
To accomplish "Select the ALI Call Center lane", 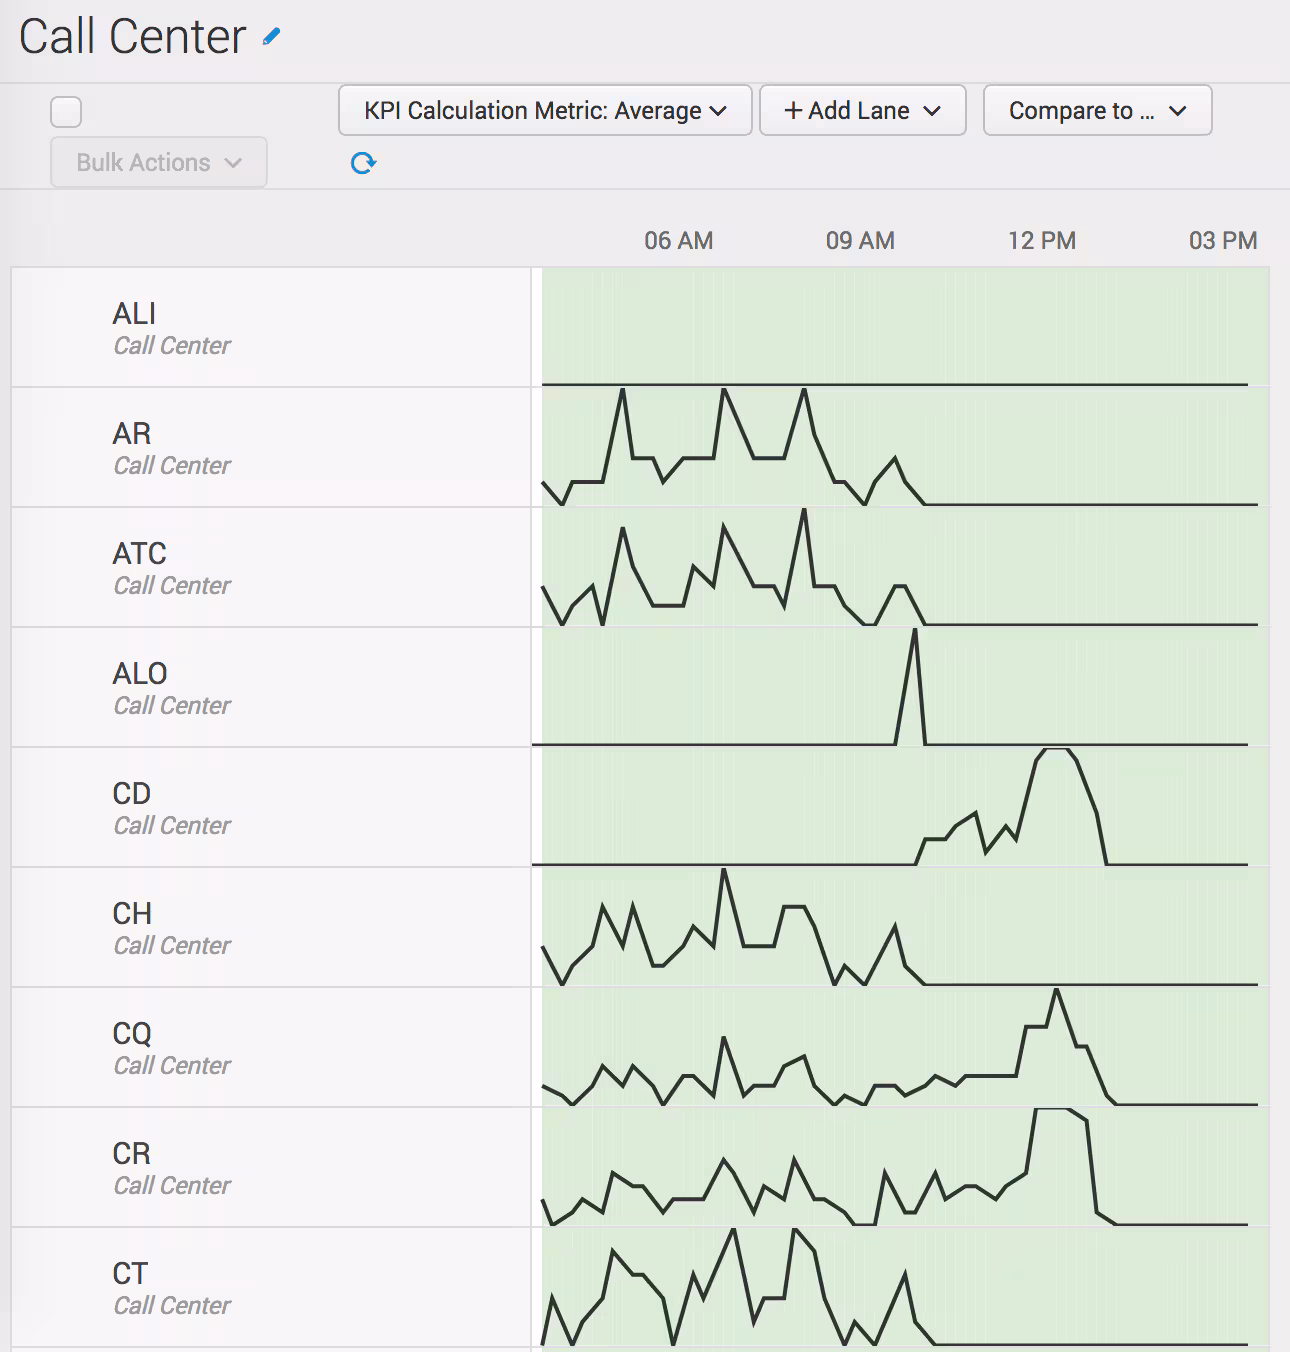I will (135, 314).
